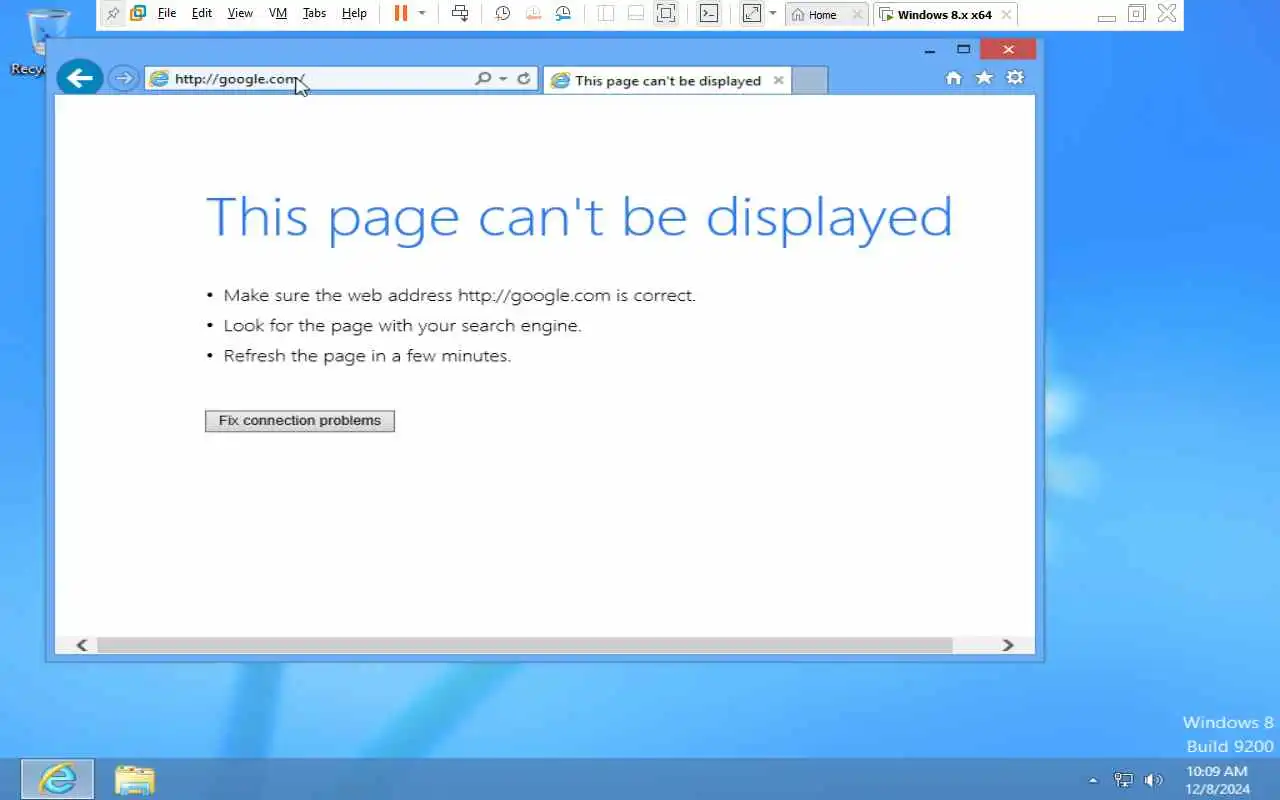Image resolution: width=1280 pixels, height=800 pixels.
Task: Expand the power options dropdown next to pause
Action: pyautogui.click(x=422, y=13)
